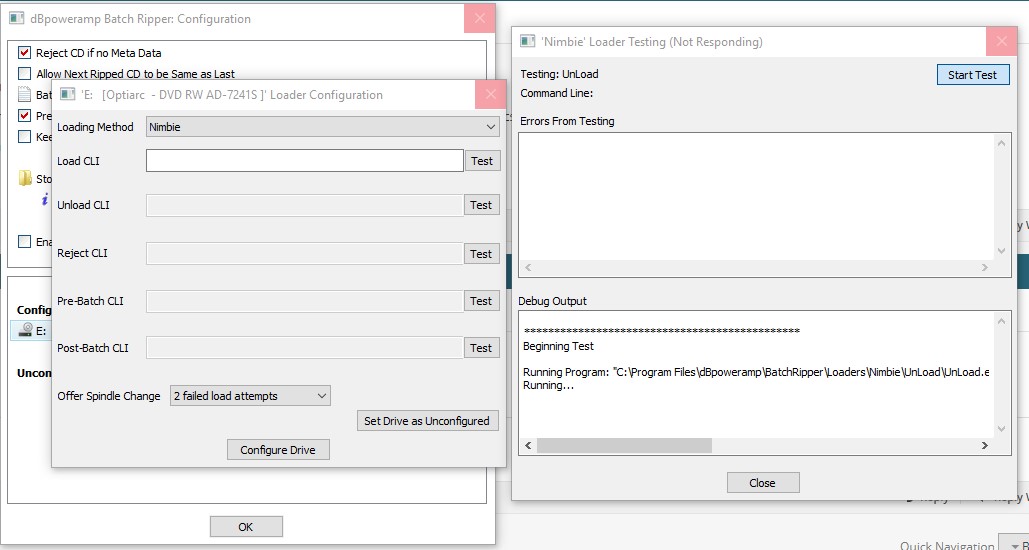The width and height of the screenshot is (1029, 550).
Task: Click the 'Running Program' line in Debug Output
Action: pos(756,372)
